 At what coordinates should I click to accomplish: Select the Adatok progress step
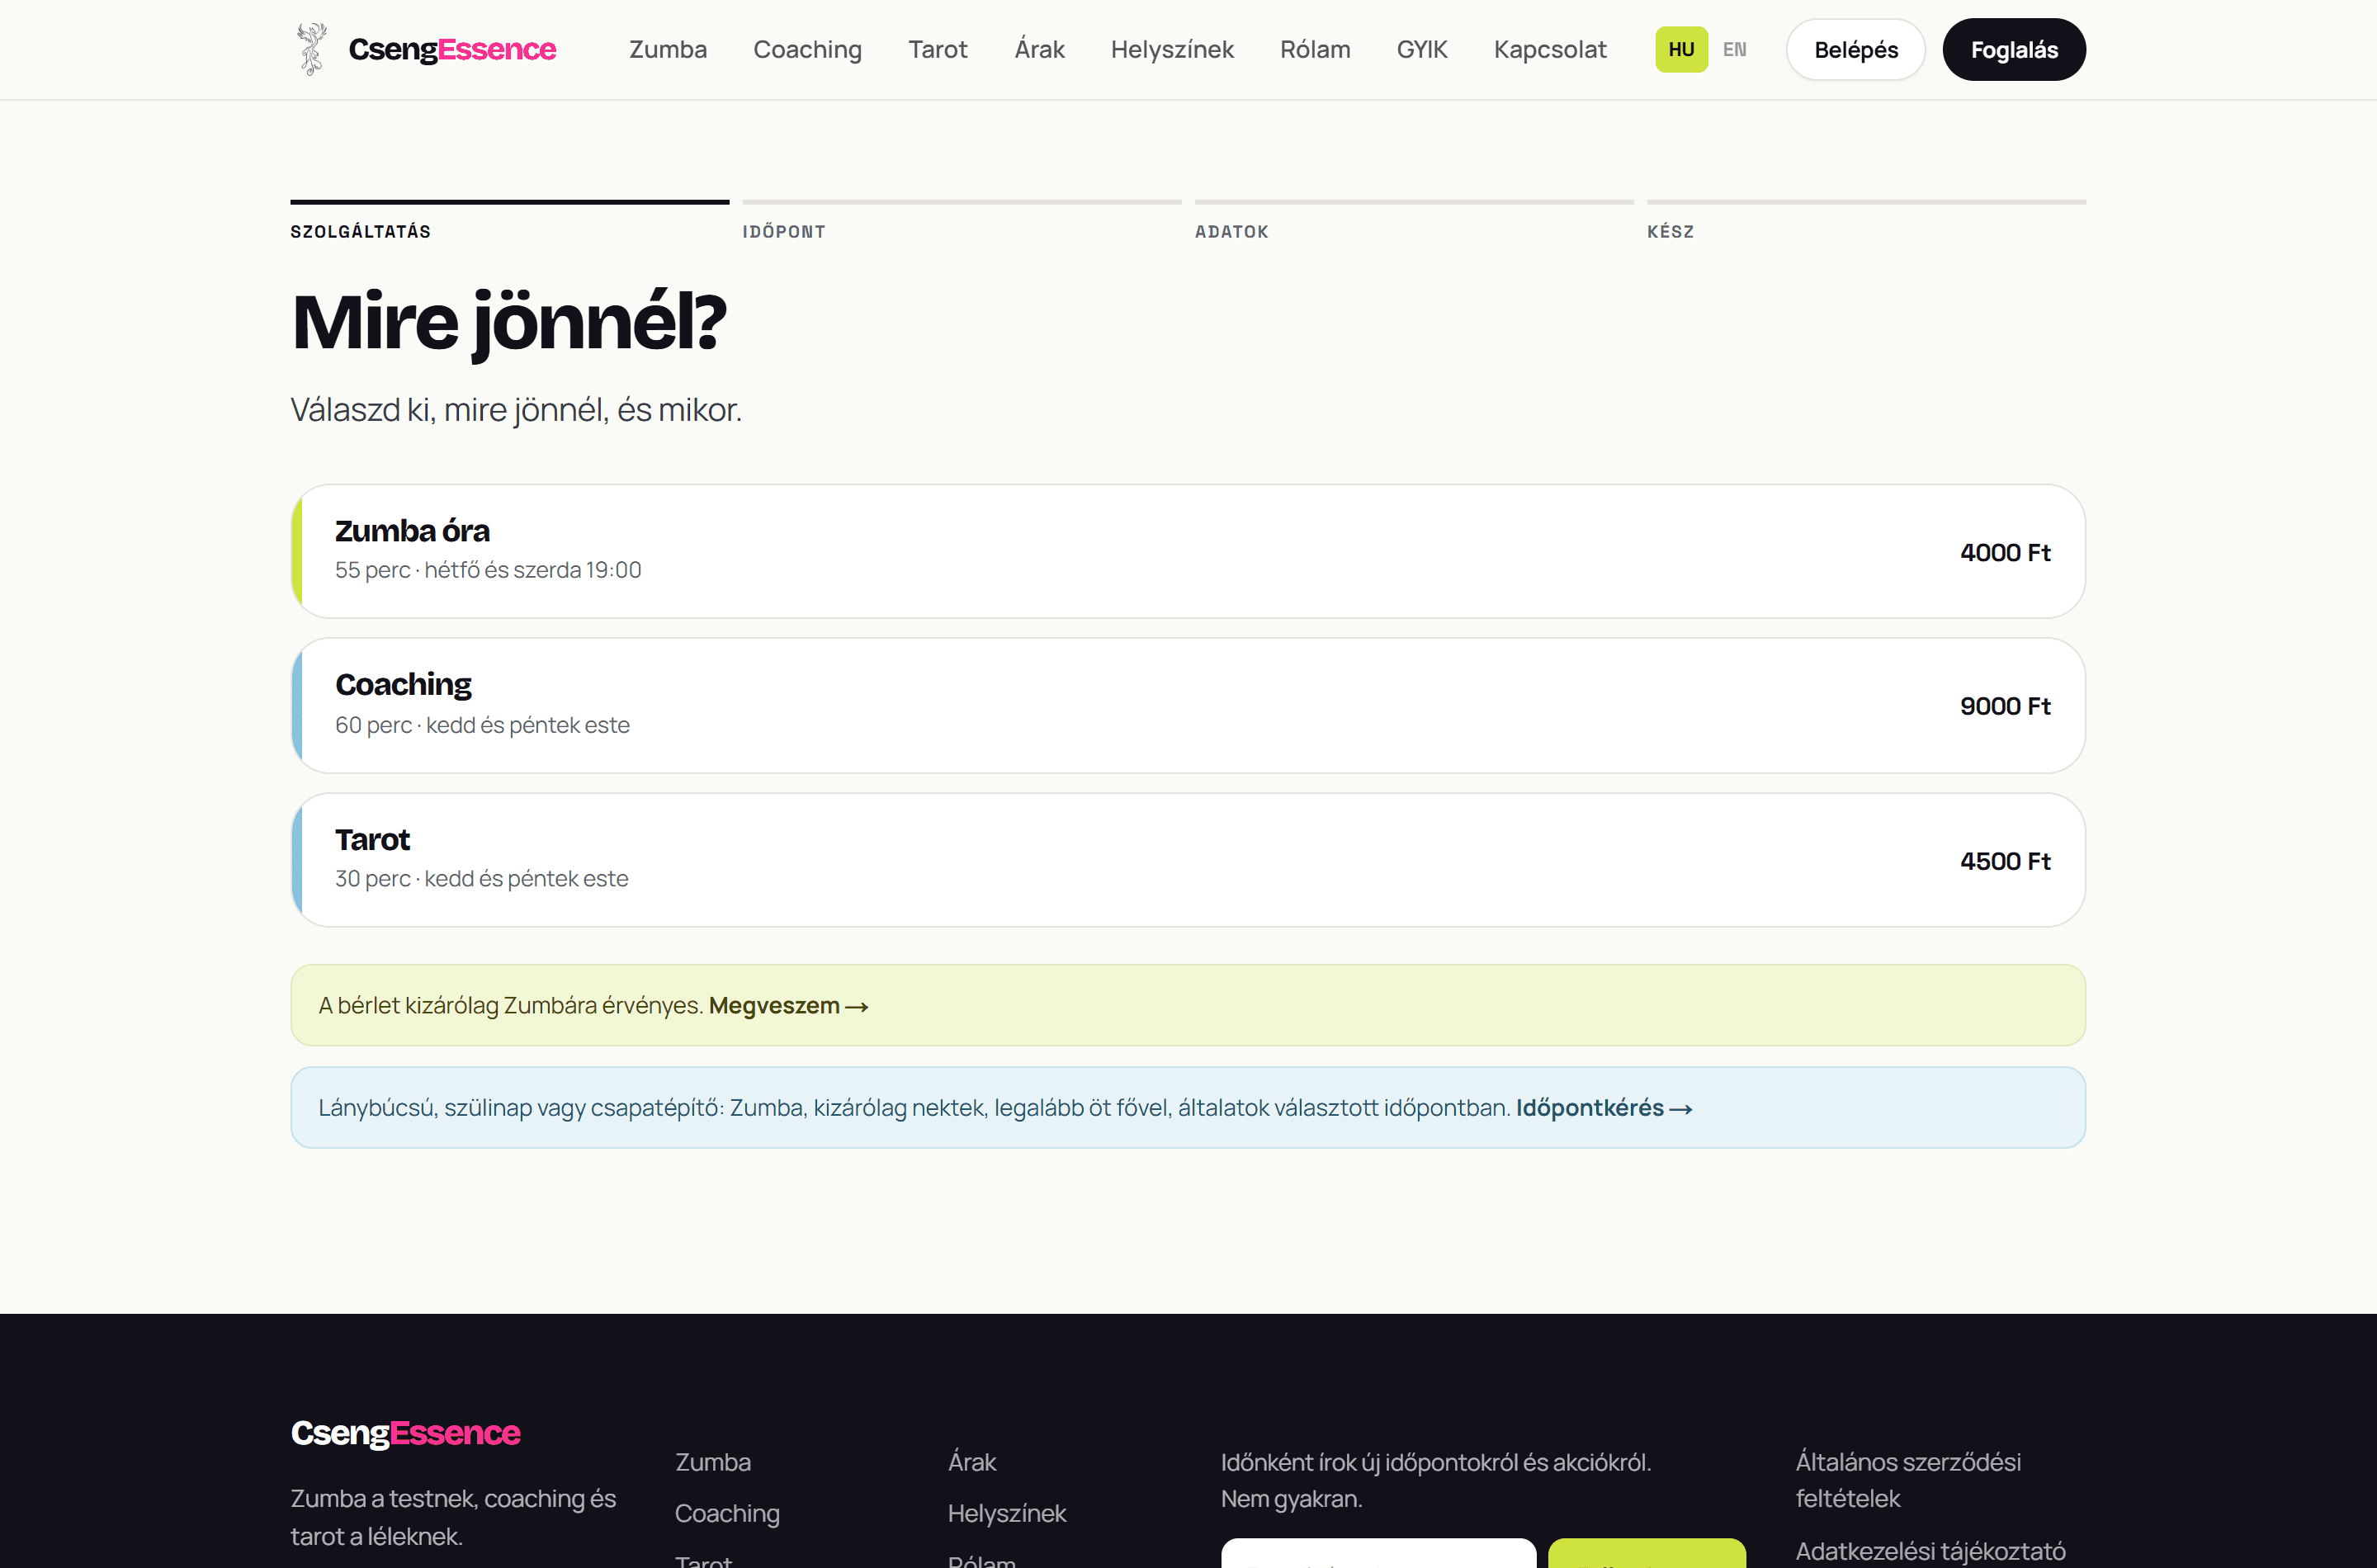[1414, 221]
